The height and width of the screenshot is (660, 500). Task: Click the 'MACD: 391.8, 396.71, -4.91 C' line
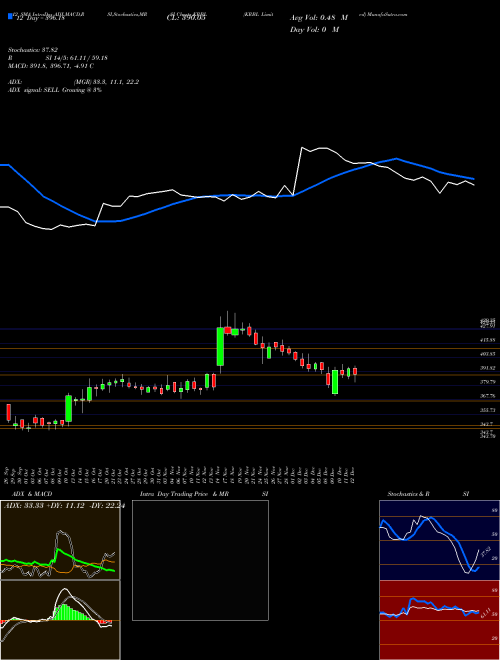tap(51, 66)
